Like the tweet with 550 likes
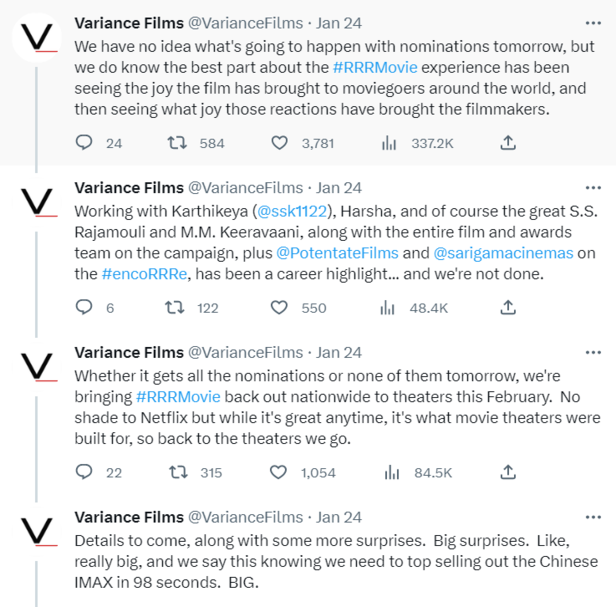The height and width of the screenshot is (607, 616). (281, 308)
